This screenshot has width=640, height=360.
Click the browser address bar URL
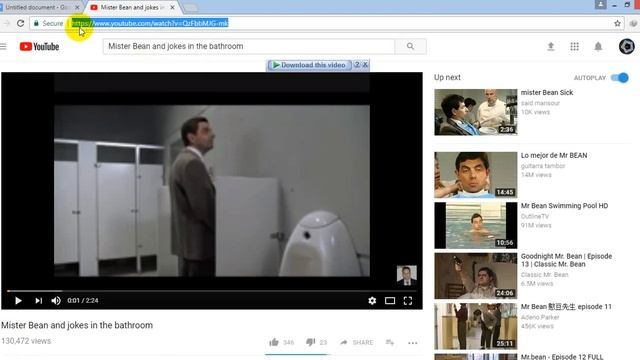pyautogui.click(x=150, y=23)
